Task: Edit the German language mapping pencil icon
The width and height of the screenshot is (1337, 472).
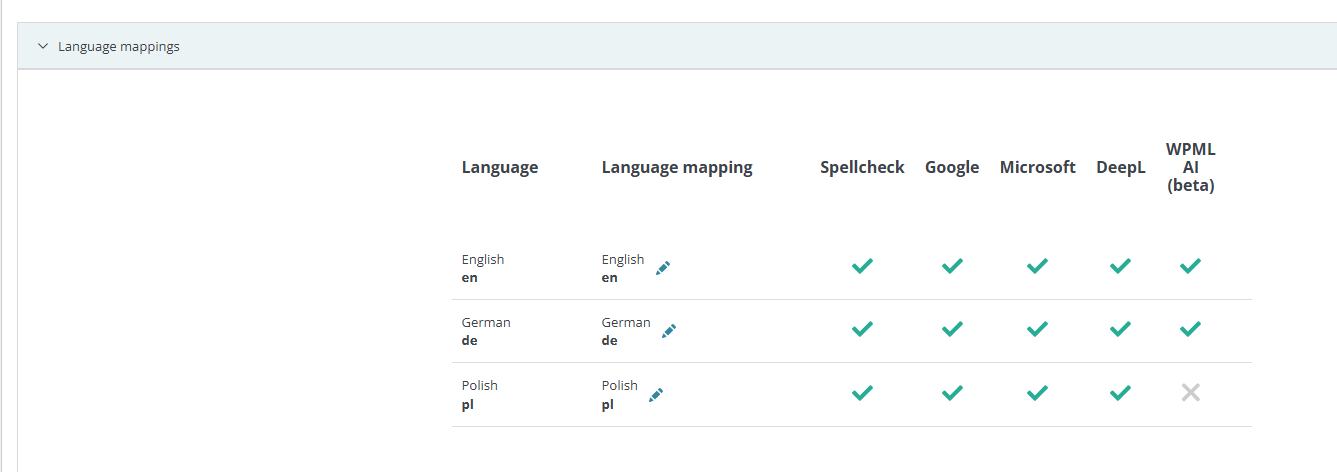Action: [x=668, y=331]
